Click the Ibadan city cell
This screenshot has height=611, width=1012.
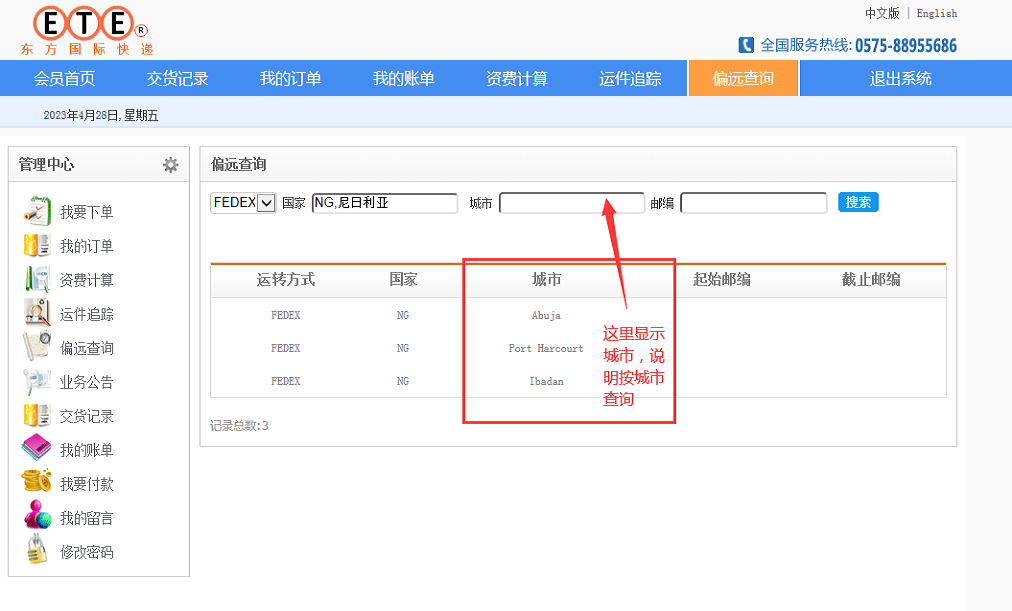pyautogui.click(x=546, y=381)
